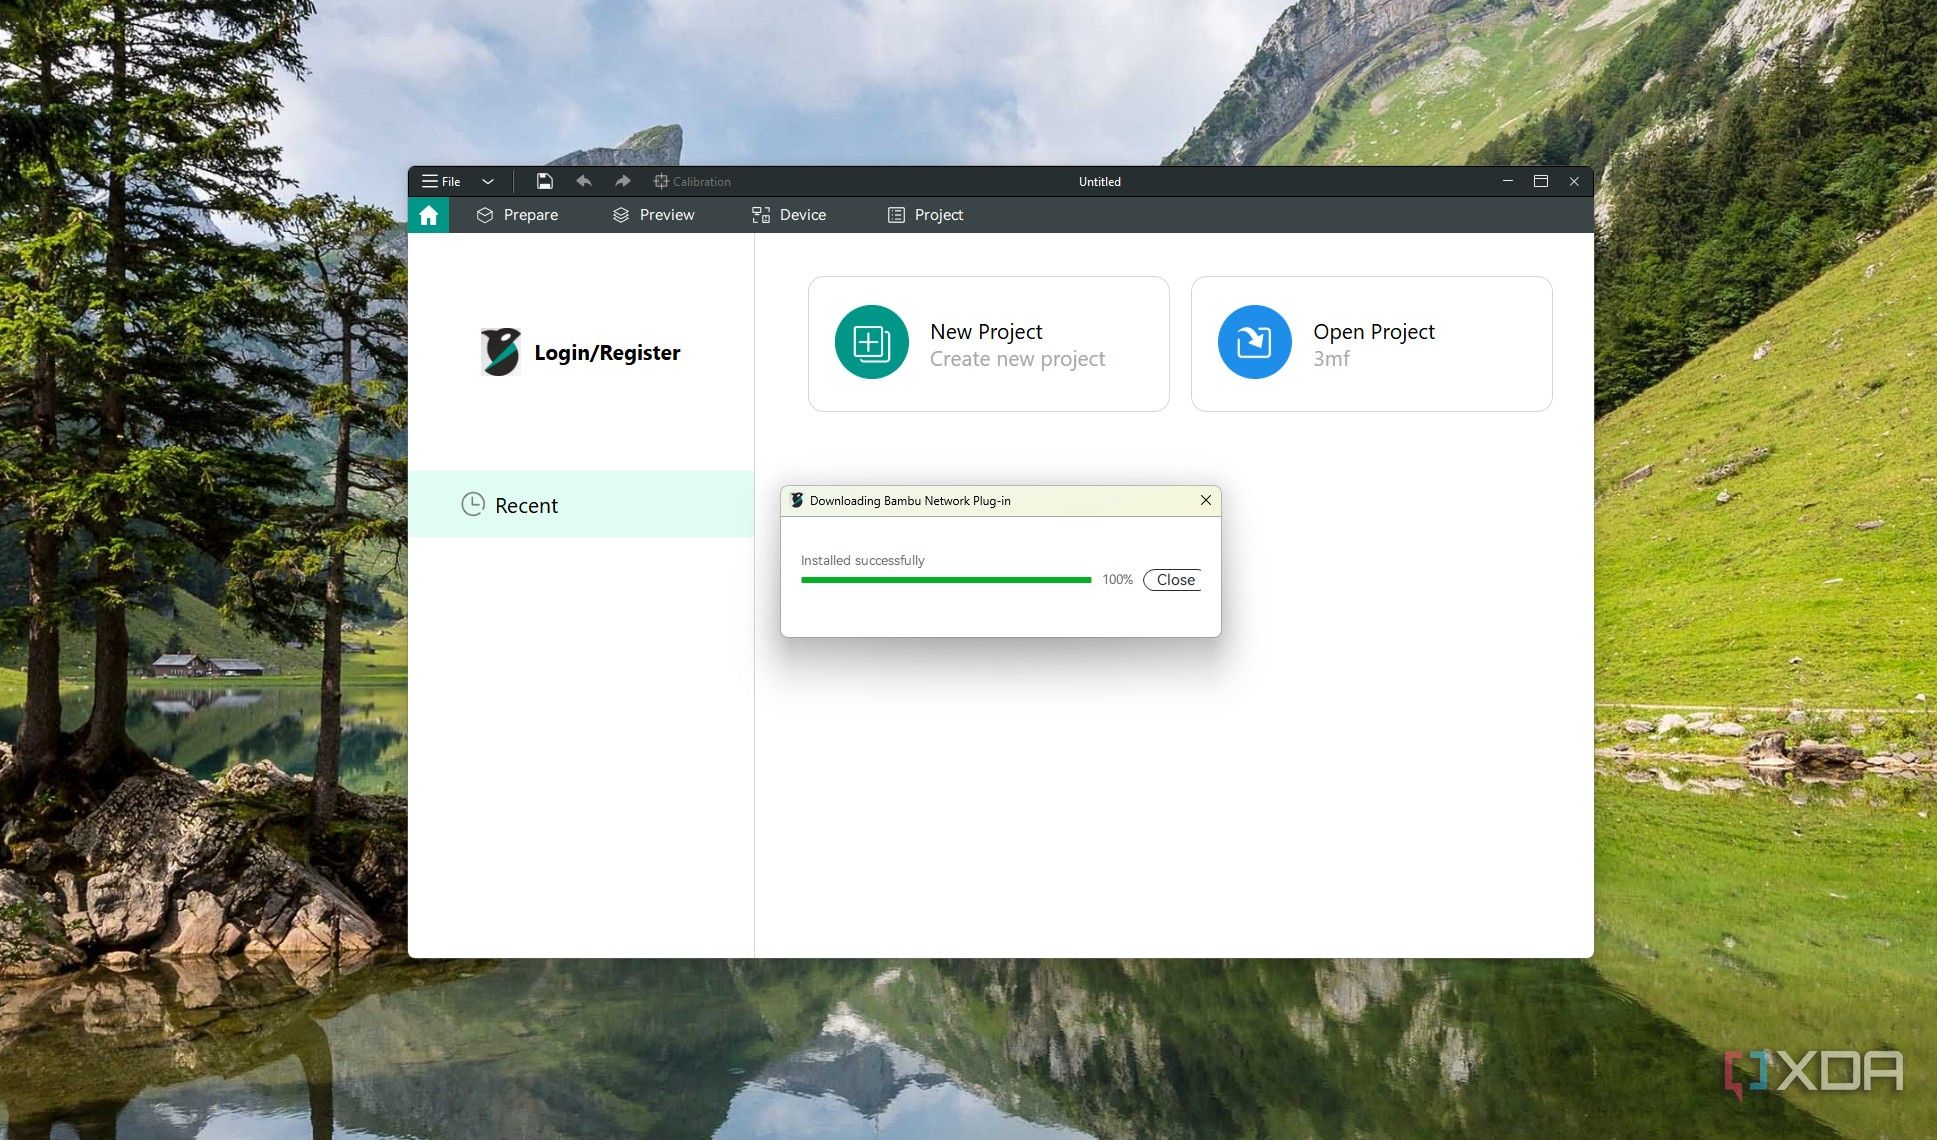
Task: Click the green installation progress bar
Action: [x=946, y=580]
